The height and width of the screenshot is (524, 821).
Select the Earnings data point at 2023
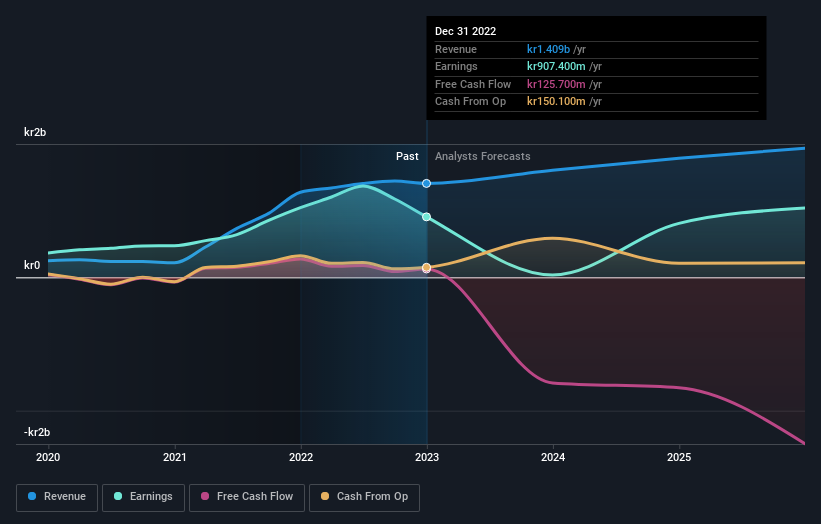tap(427, 217)
